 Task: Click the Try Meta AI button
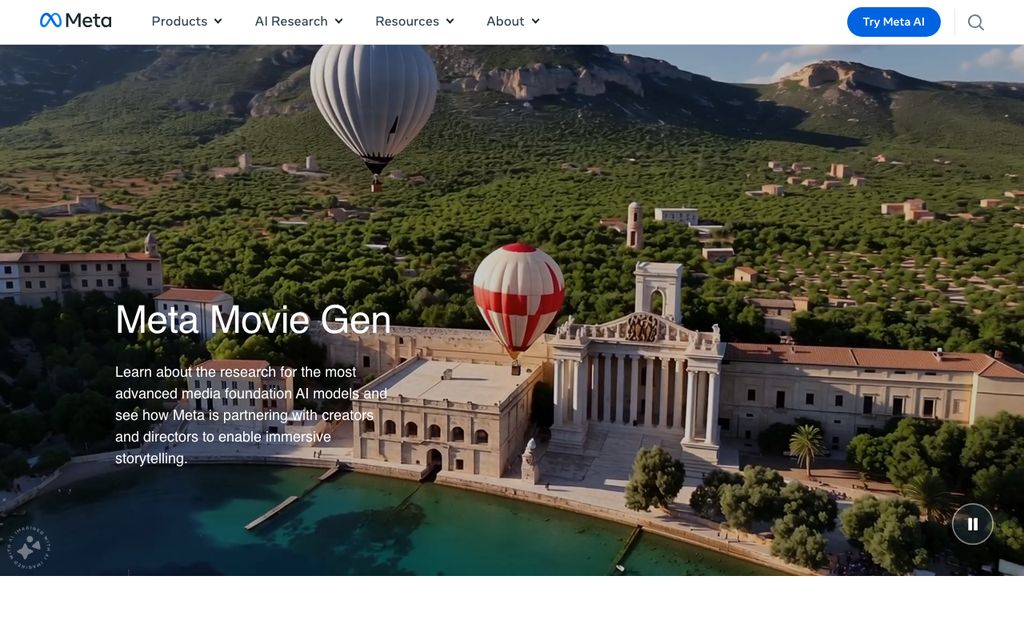[893, 22]
